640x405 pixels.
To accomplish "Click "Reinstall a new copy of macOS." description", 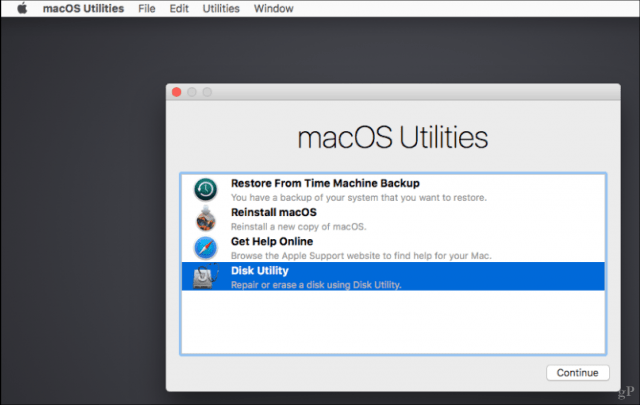I will pyautogui.click(x=298, y=227).
